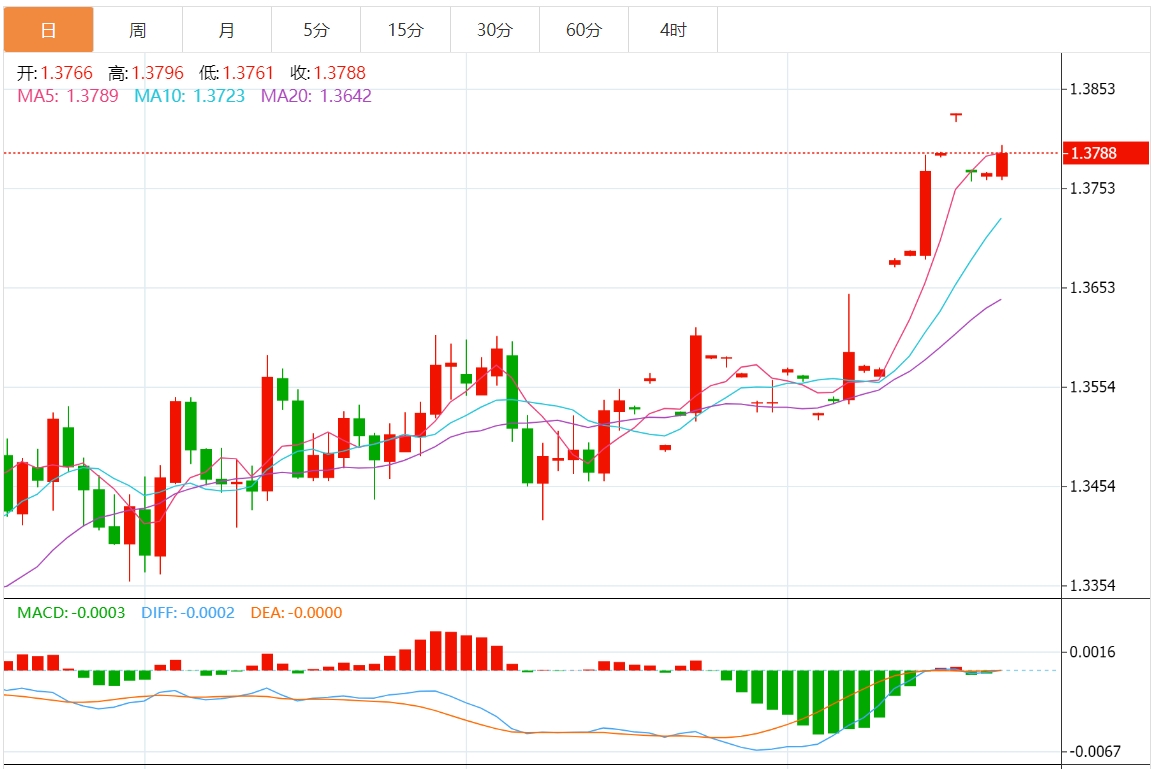This screenshot has height=769, width=1174.
Task: Click the 1.3554 price axis label
Action: (1092, 387)
